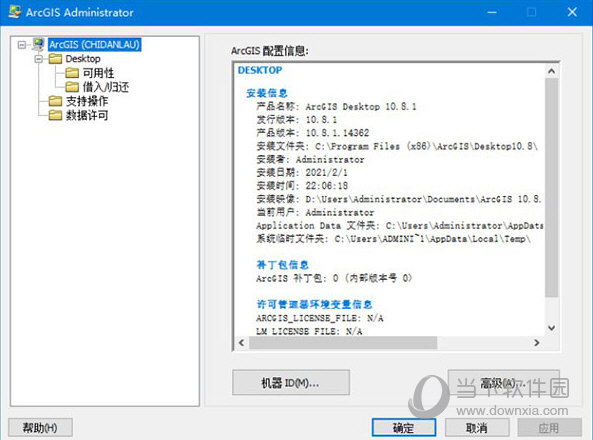Click the ArcGIS computer icon in the tree

tap(38, 44)
